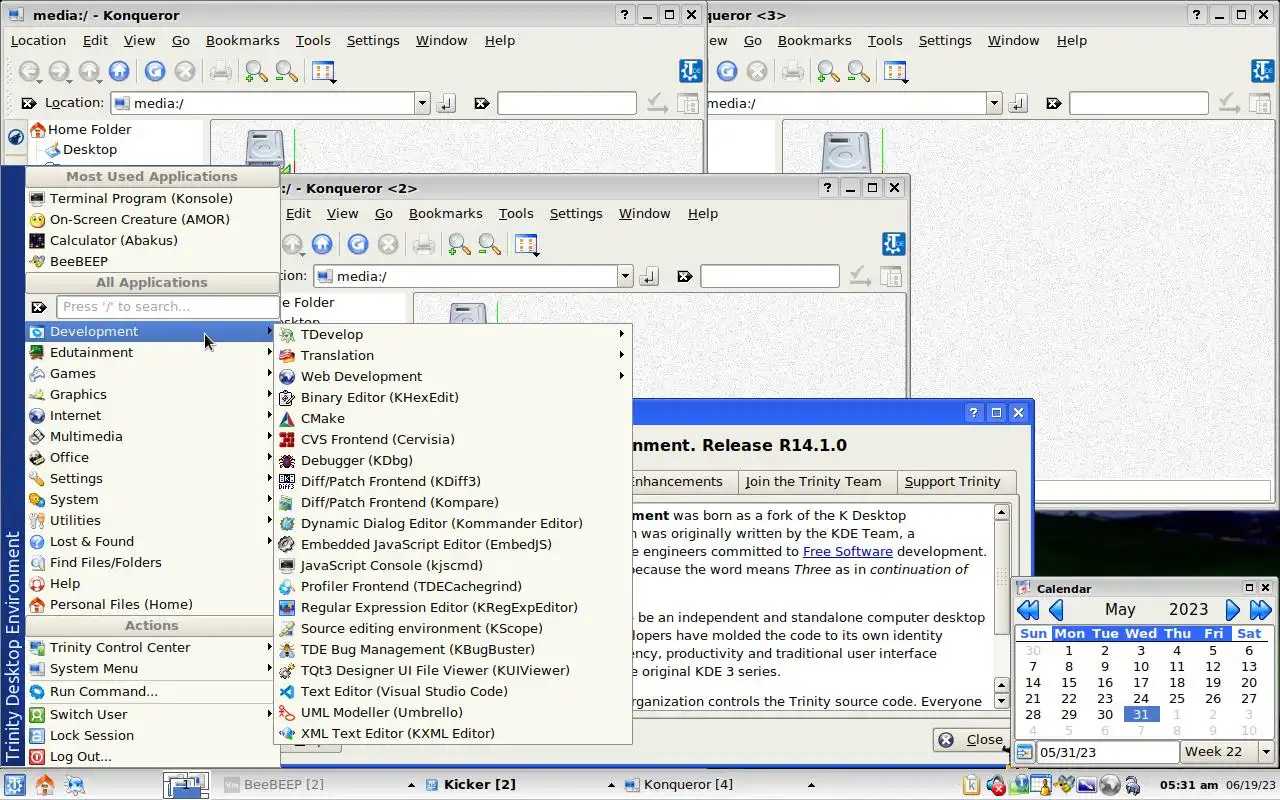
Task: Click the search input field in Konqueror <3>
Action: click(1138, 103)
